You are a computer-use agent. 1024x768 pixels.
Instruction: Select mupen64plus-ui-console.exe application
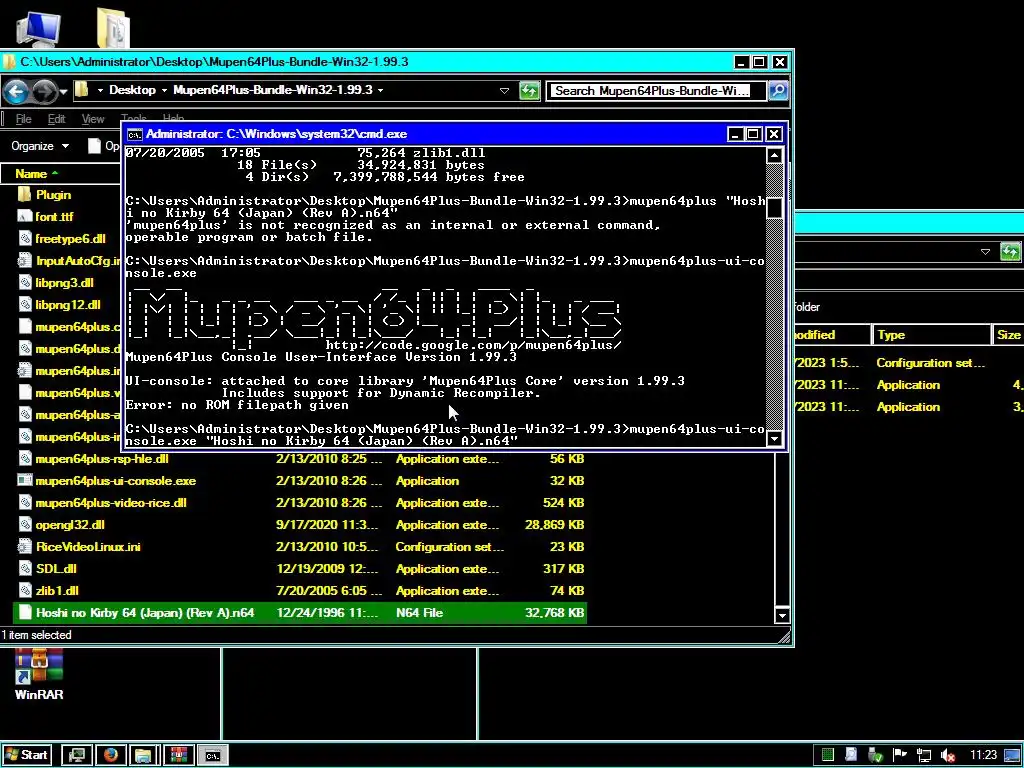click(x=107, y=481)
